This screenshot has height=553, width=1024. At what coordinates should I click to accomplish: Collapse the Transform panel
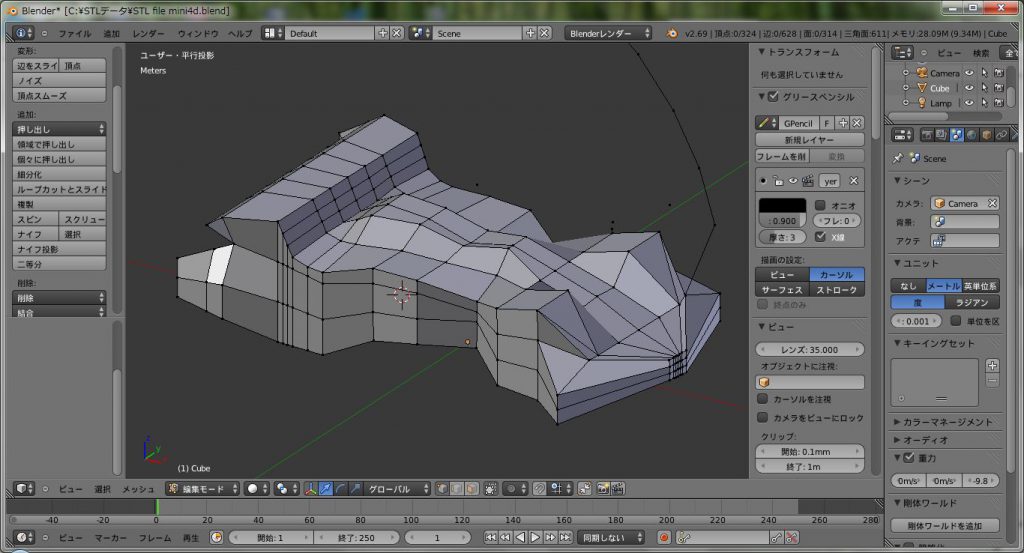point(761,52)
